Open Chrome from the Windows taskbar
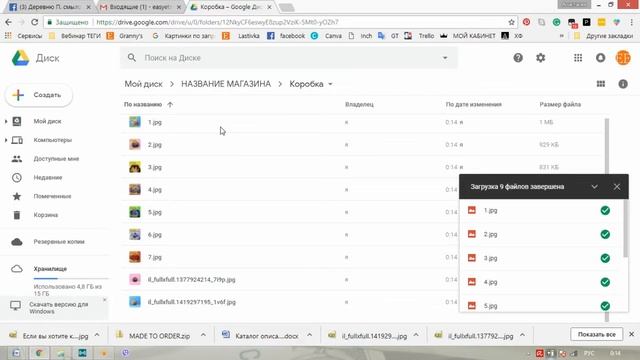This screenshot has height=360, width=640. pos(39,353)
